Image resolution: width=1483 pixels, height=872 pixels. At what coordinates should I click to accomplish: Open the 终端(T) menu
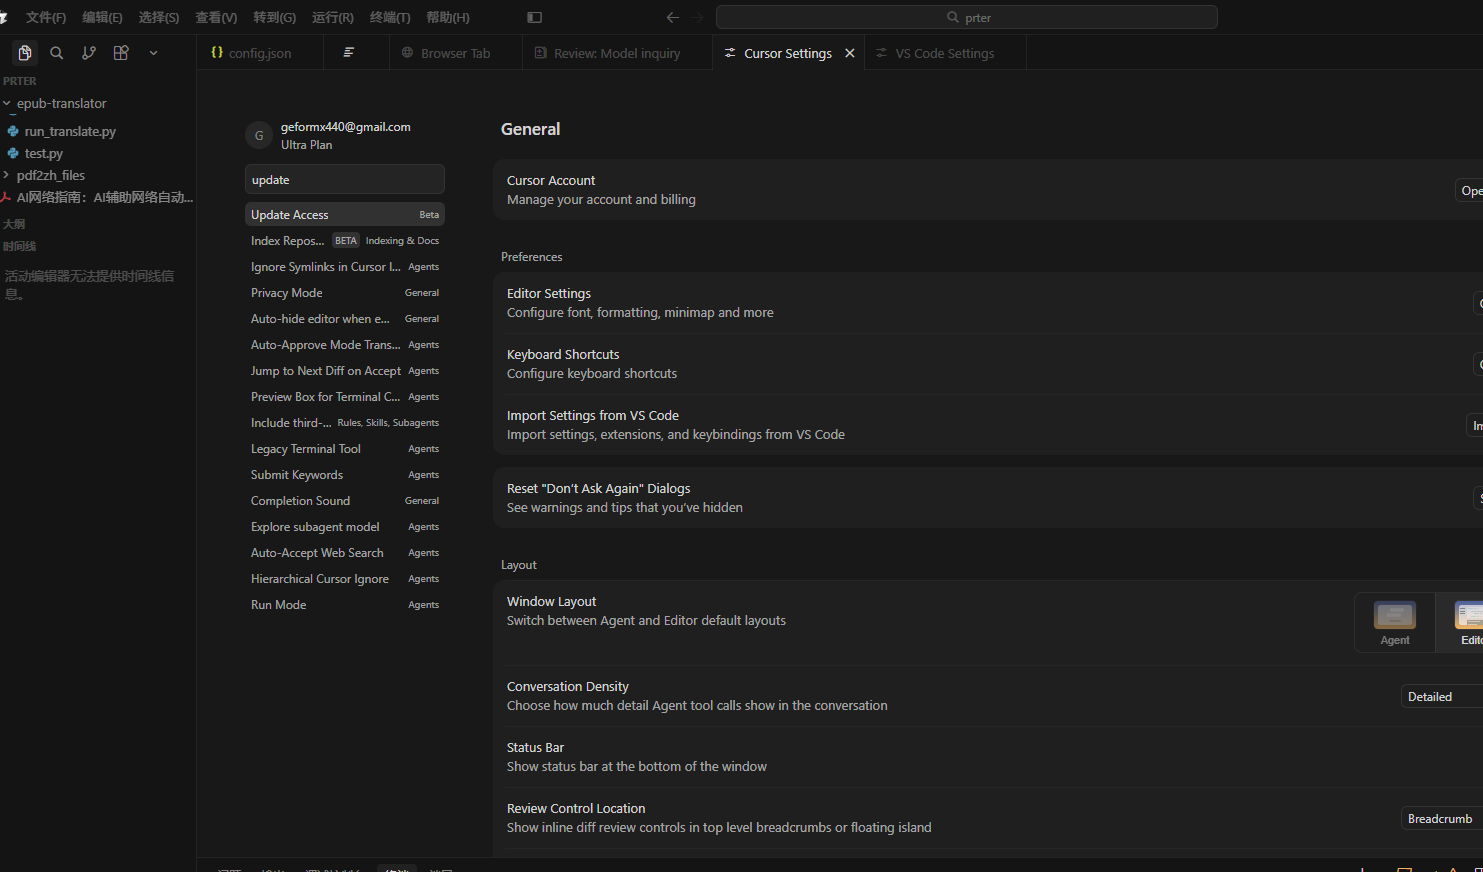(x=390, y=17)
